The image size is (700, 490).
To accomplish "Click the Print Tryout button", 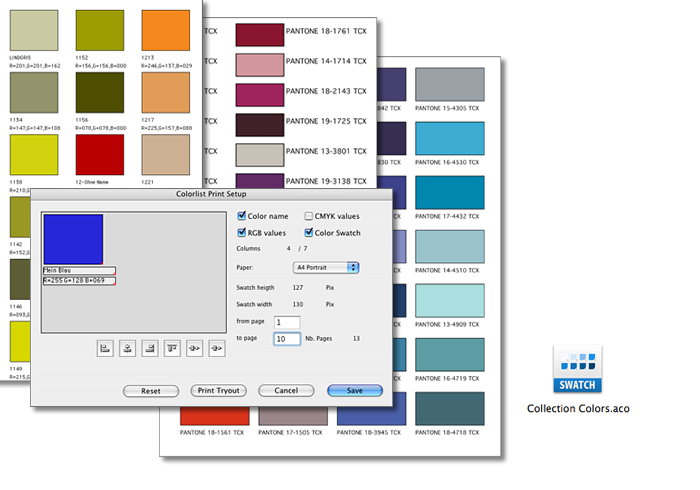I will (x=218, y=390).
